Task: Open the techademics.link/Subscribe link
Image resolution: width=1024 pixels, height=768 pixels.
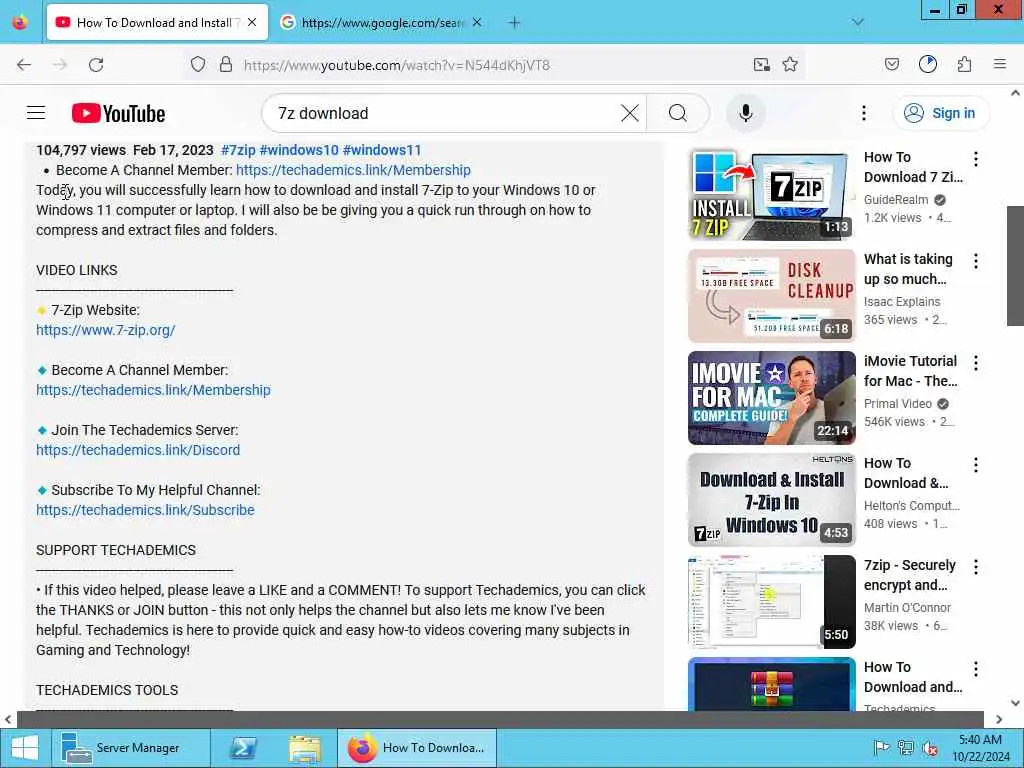Action: coord(145,510)
